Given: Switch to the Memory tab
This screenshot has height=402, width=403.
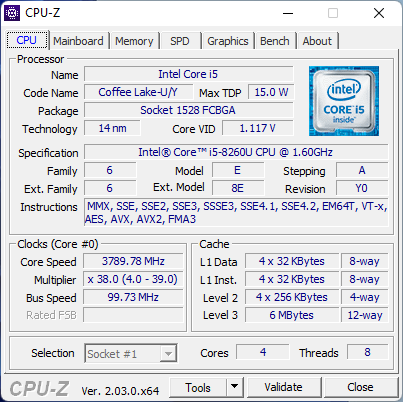Looking at the screenshot, I should tap(134, 41).
